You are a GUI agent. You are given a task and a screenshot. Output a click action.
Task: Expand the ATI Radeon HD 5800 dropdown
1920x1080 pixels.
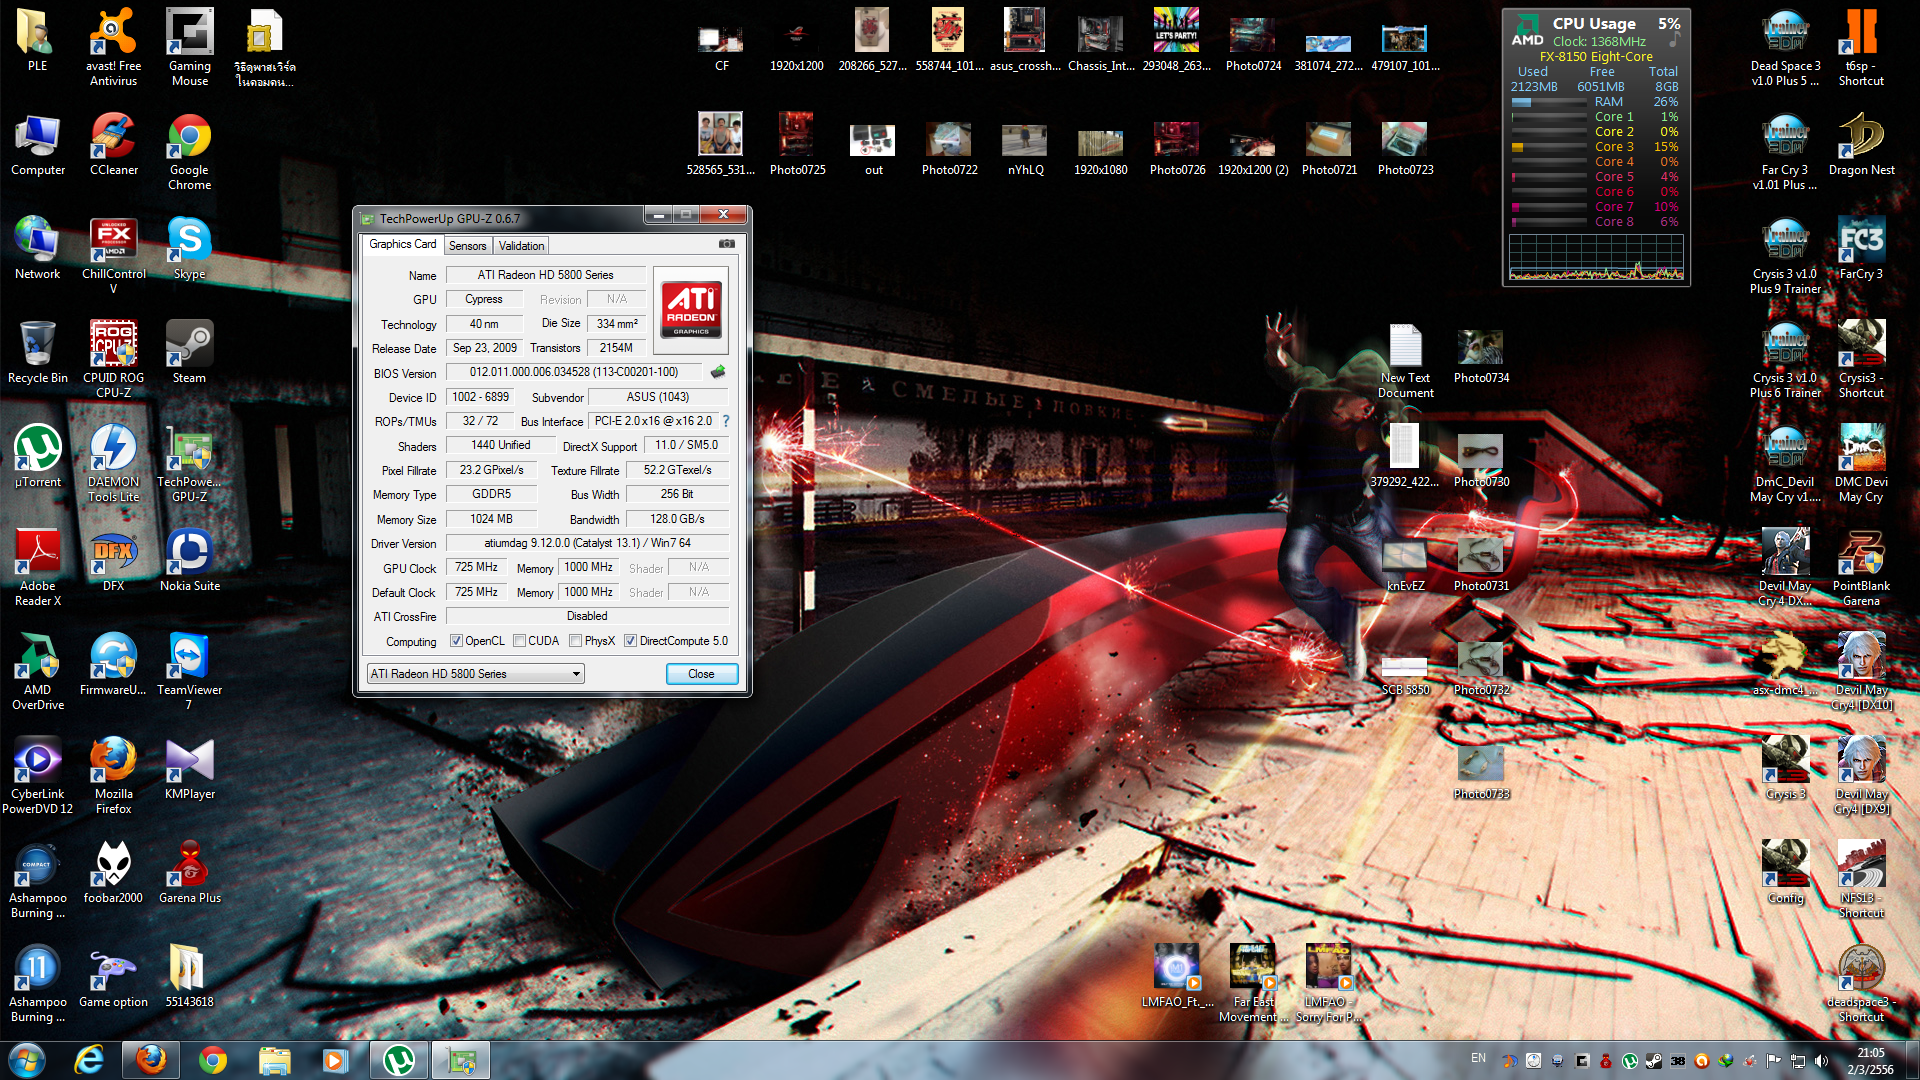[576, 674]
